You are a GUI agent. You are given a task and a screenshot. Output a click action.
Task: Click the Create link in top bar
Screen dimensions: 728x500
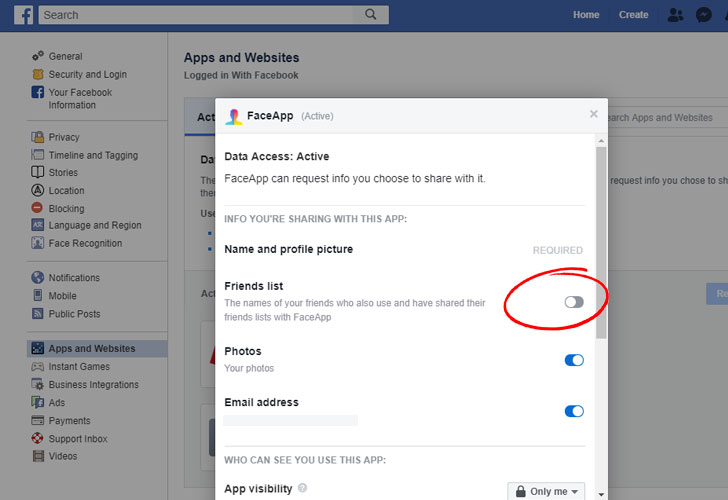click(633, 15)
